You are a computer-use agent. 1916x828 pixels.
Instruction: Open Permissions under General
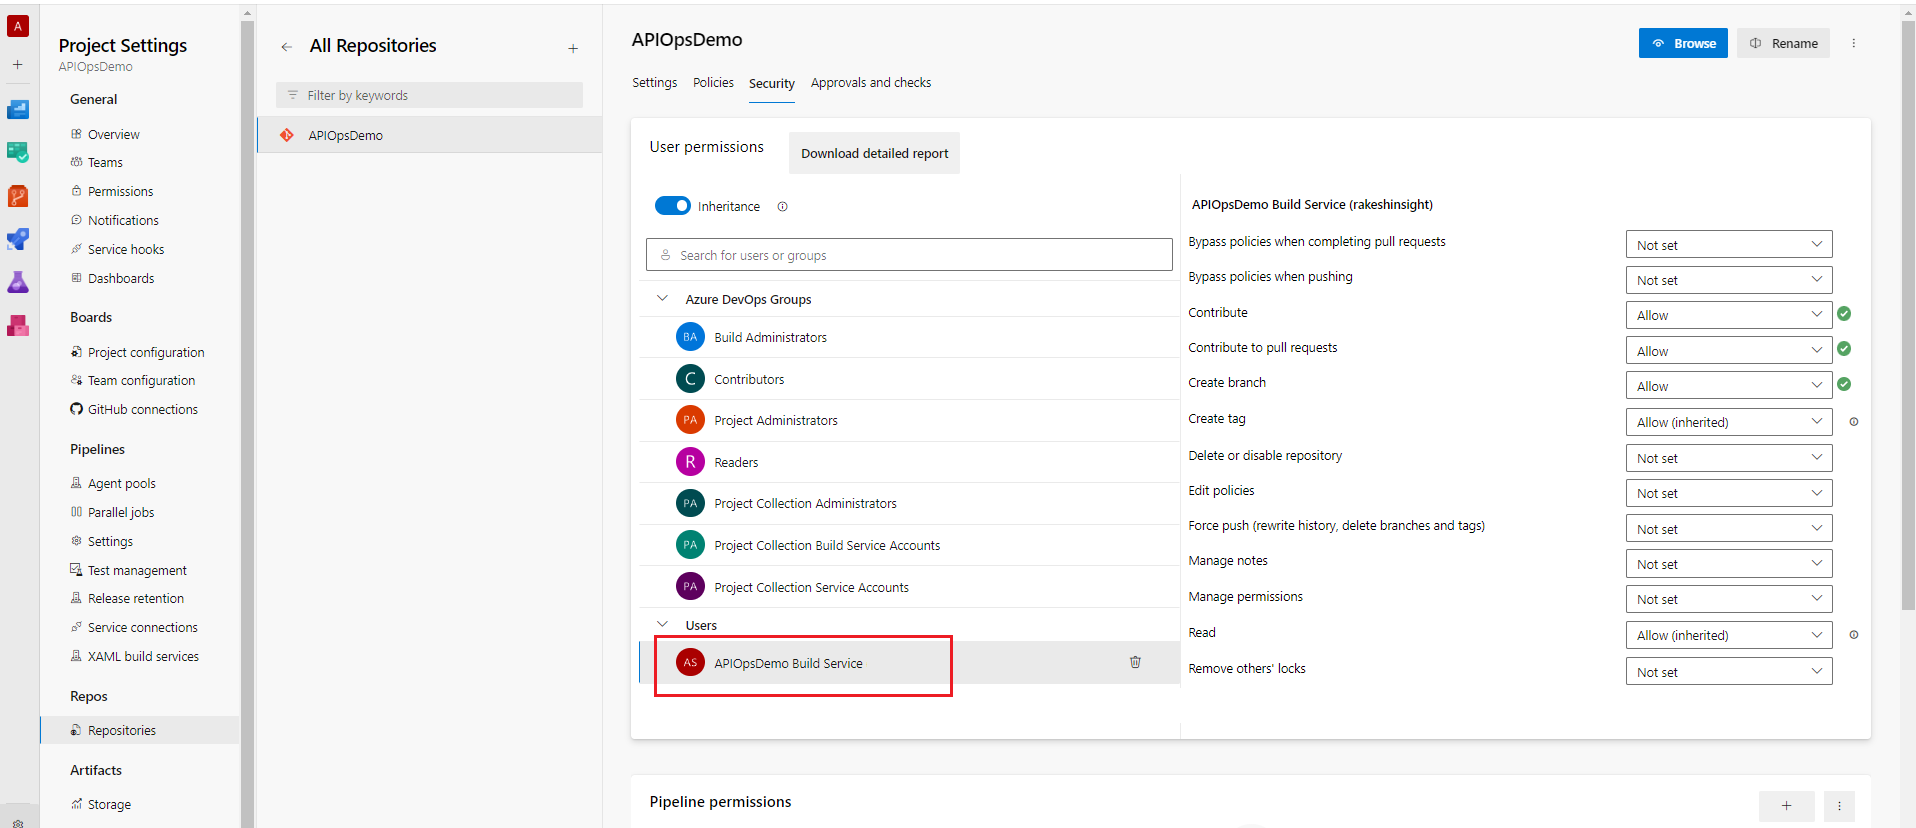120,191
